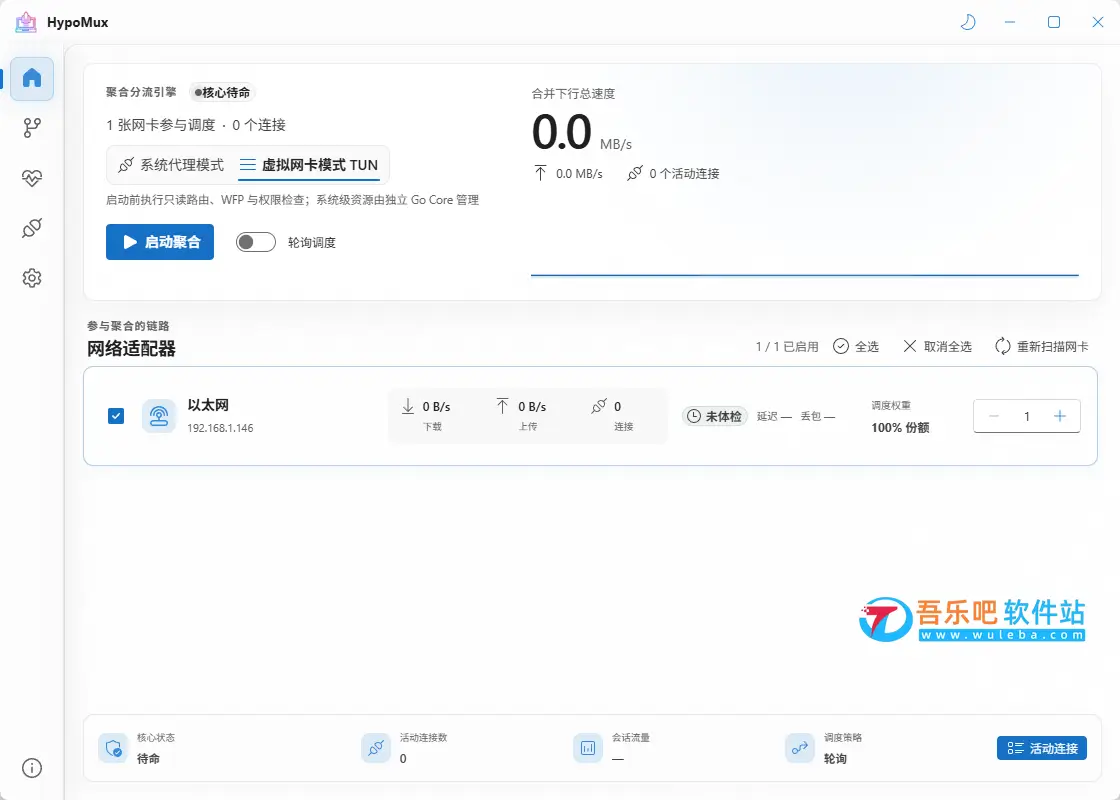Click the 聚合分流引擎 label
The height and width of the screenshot is (800, 1120).
(x=141, y=92)
